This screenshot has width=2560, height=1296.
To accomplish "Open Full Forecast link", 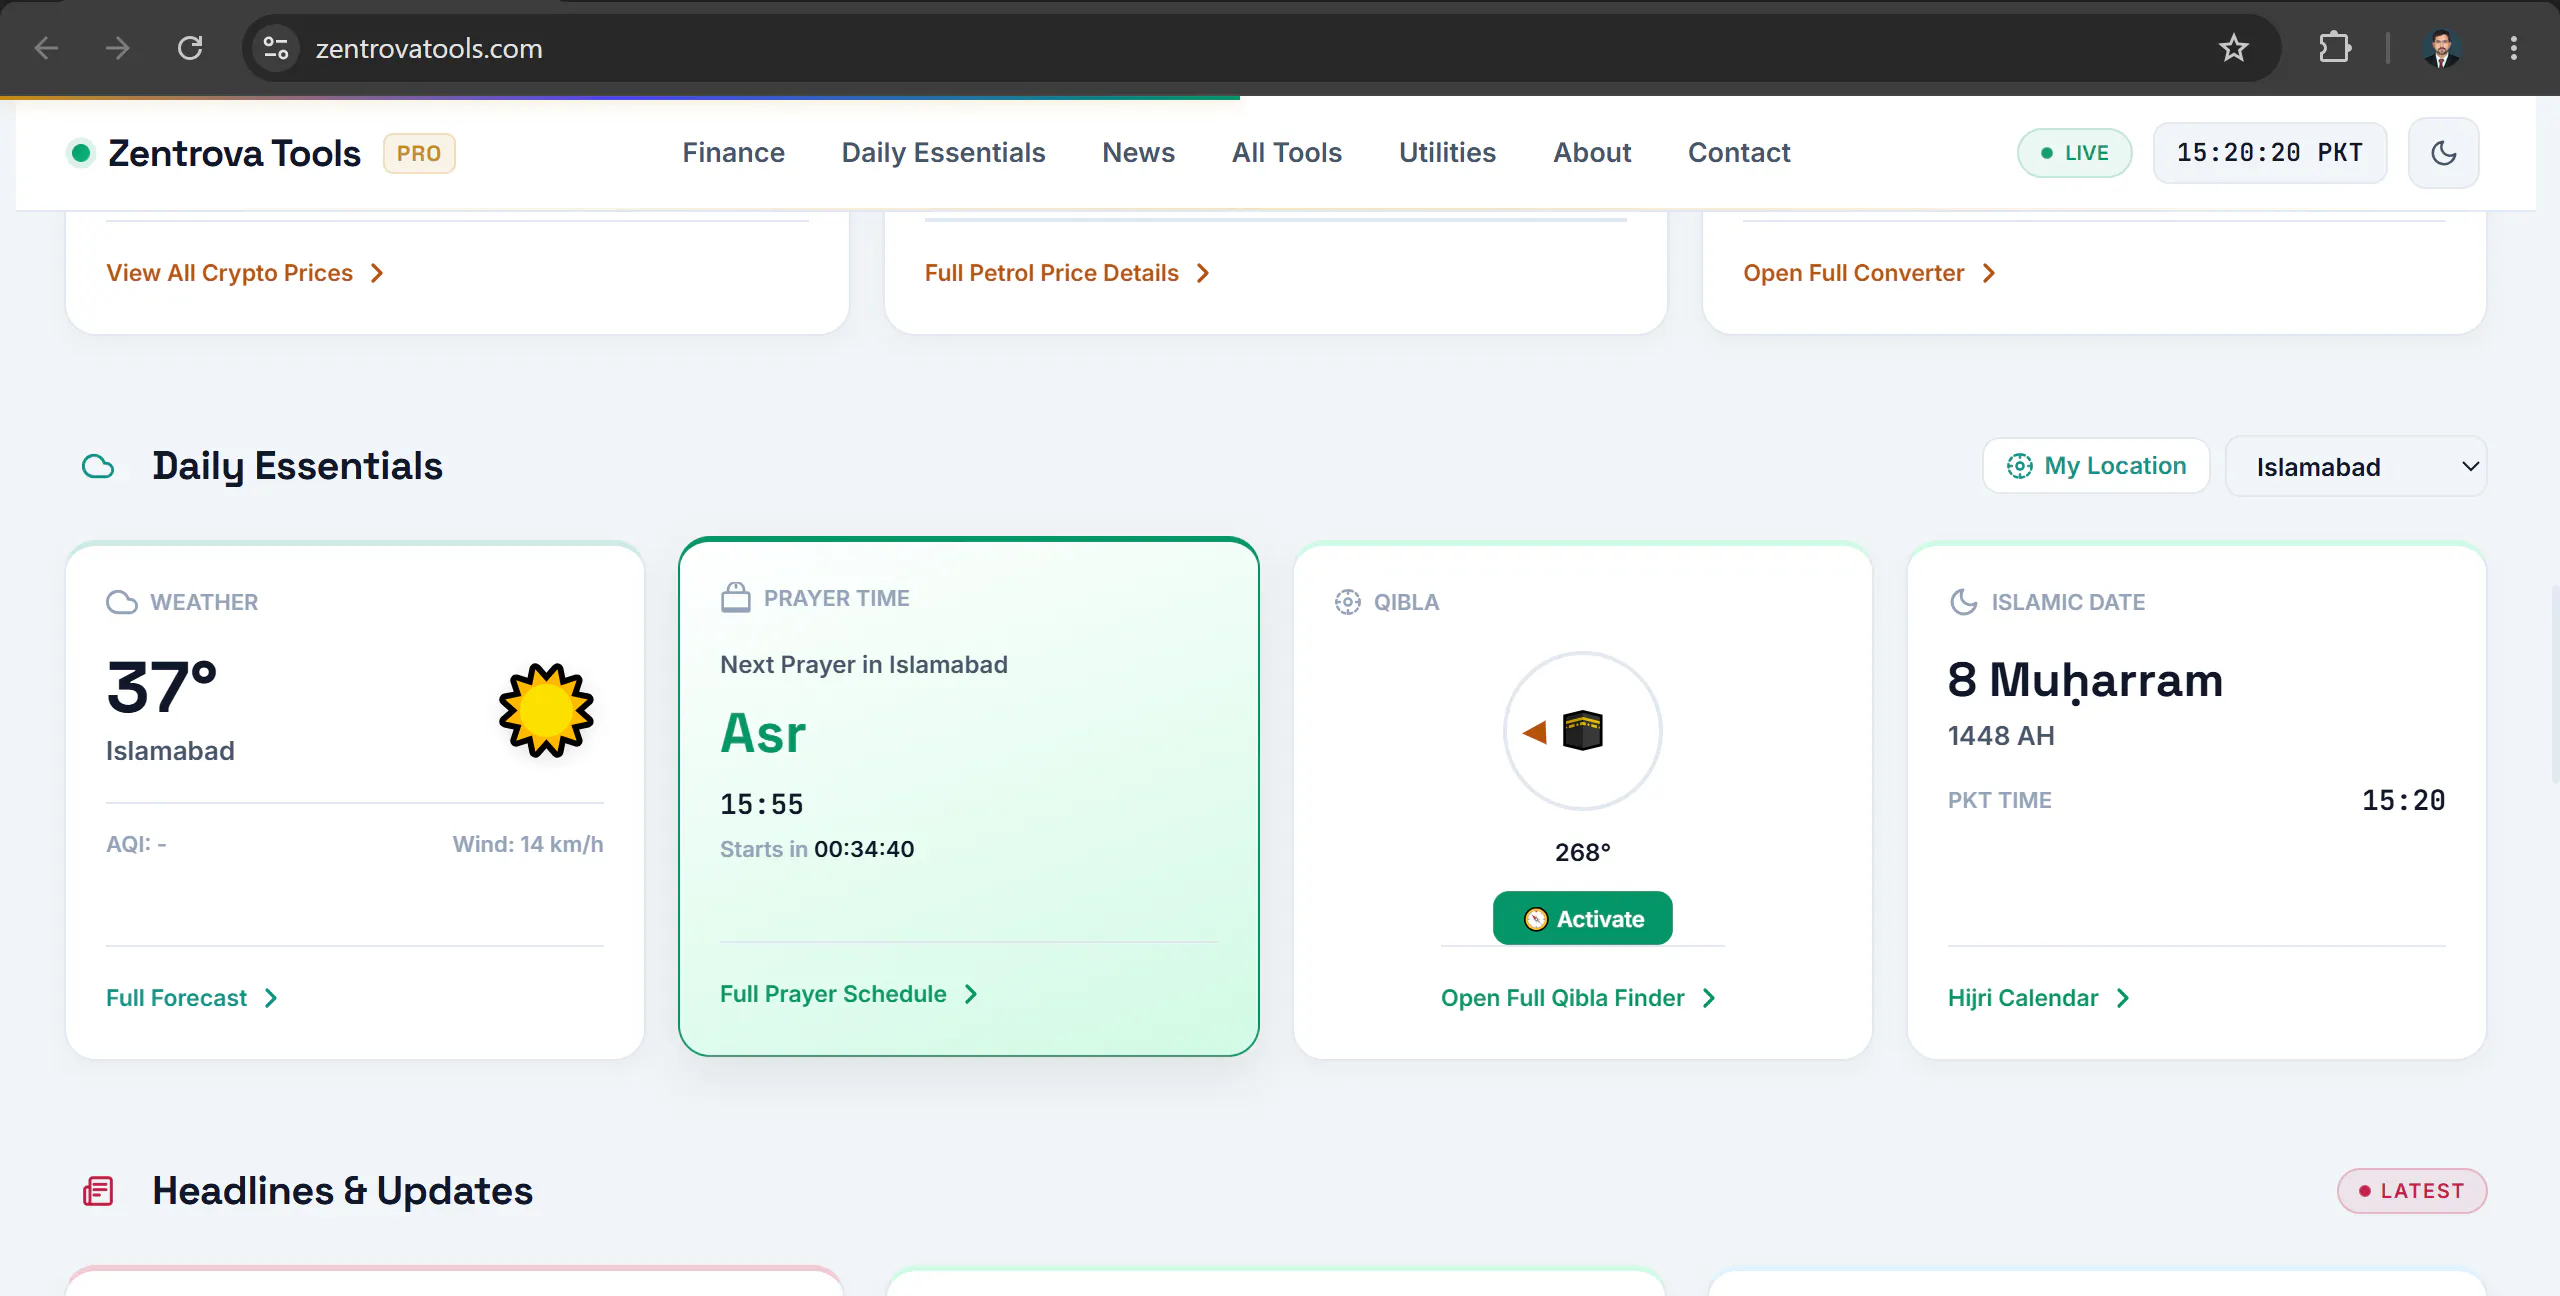I will pos(192,998).
